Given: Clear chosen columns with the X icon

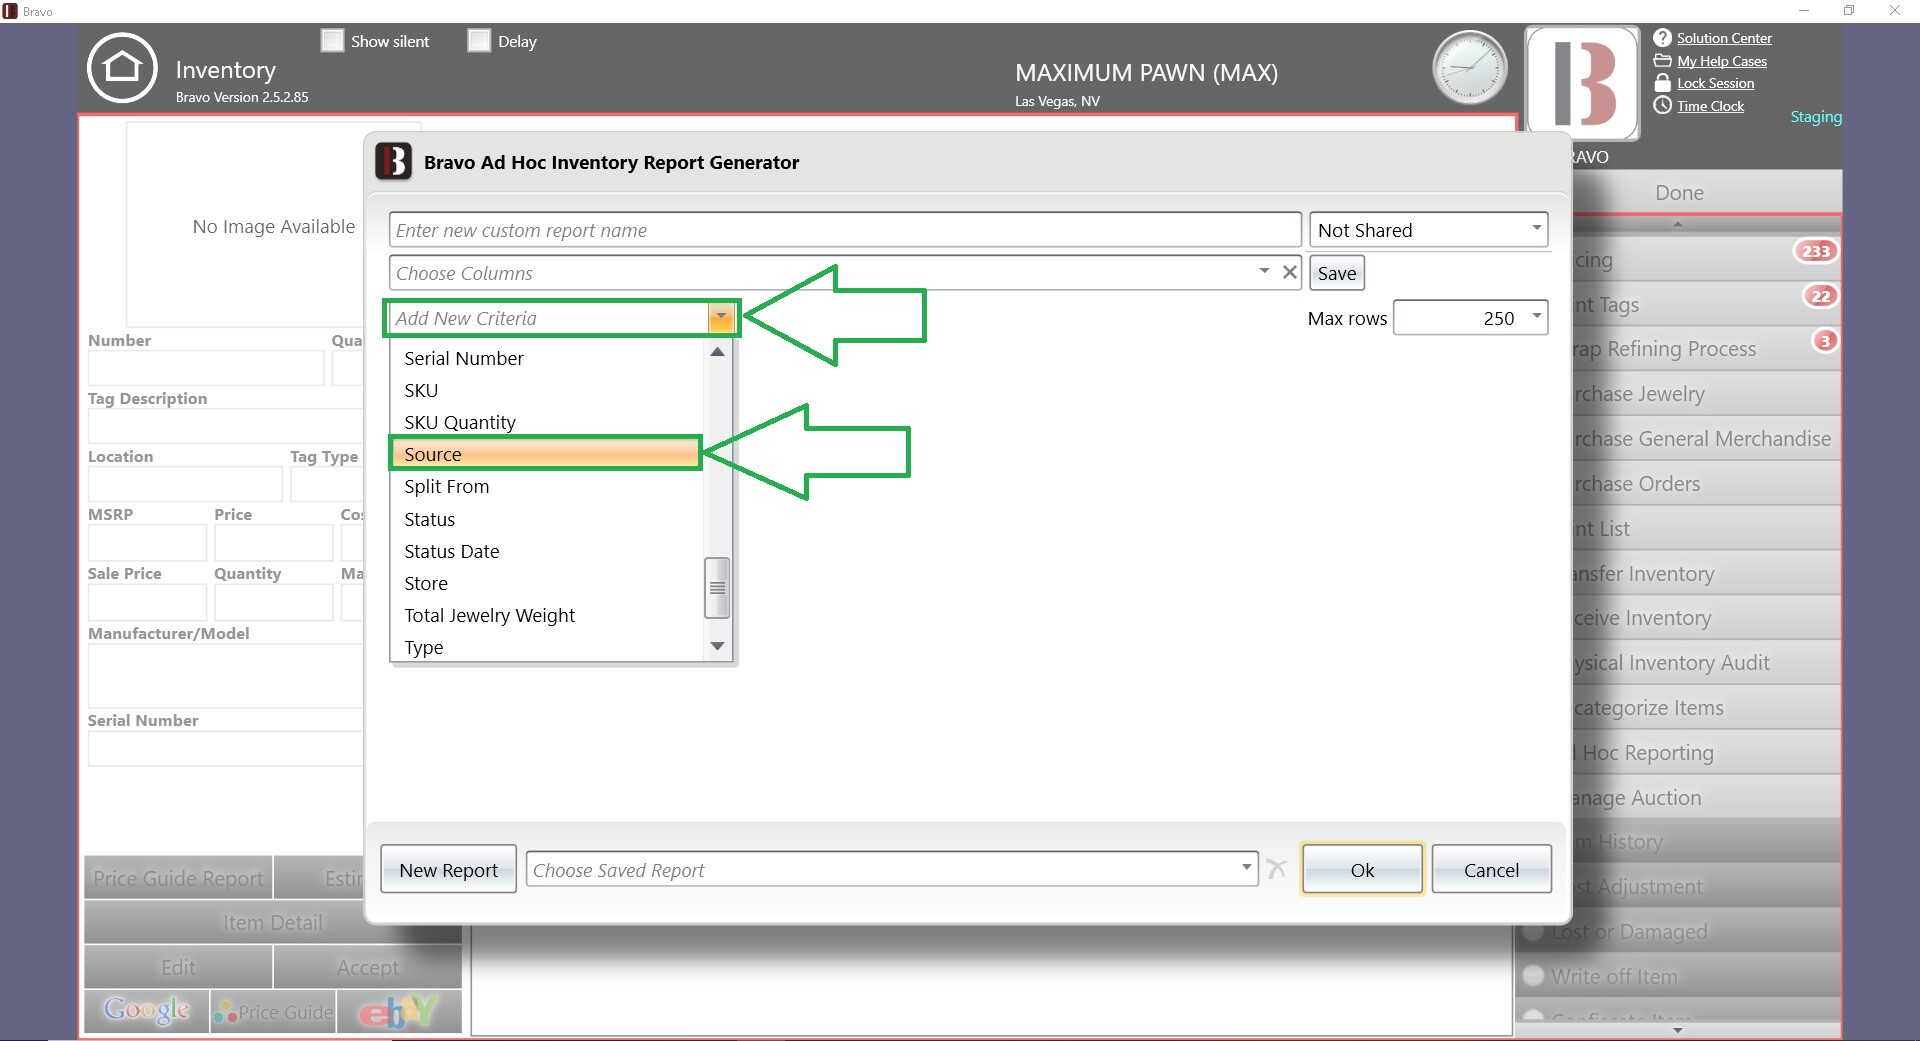Looking at the screenshot, I should (1290, 271).
